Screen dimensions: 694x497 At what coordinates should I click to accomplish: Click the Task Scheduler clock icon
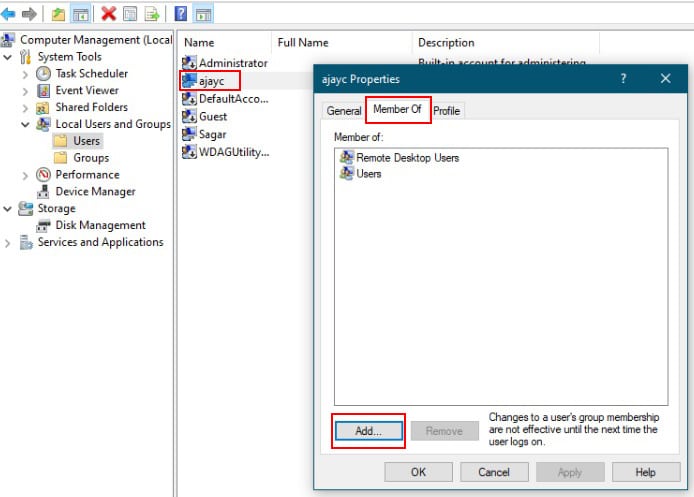43,73
